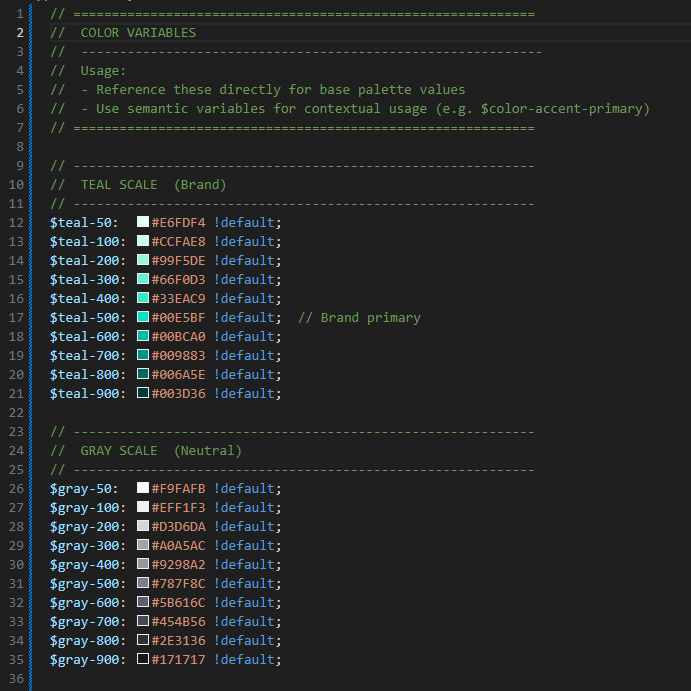Open the #A0A5AC gray-300 color swatch

pyautogui.click(x=143, y=545)
